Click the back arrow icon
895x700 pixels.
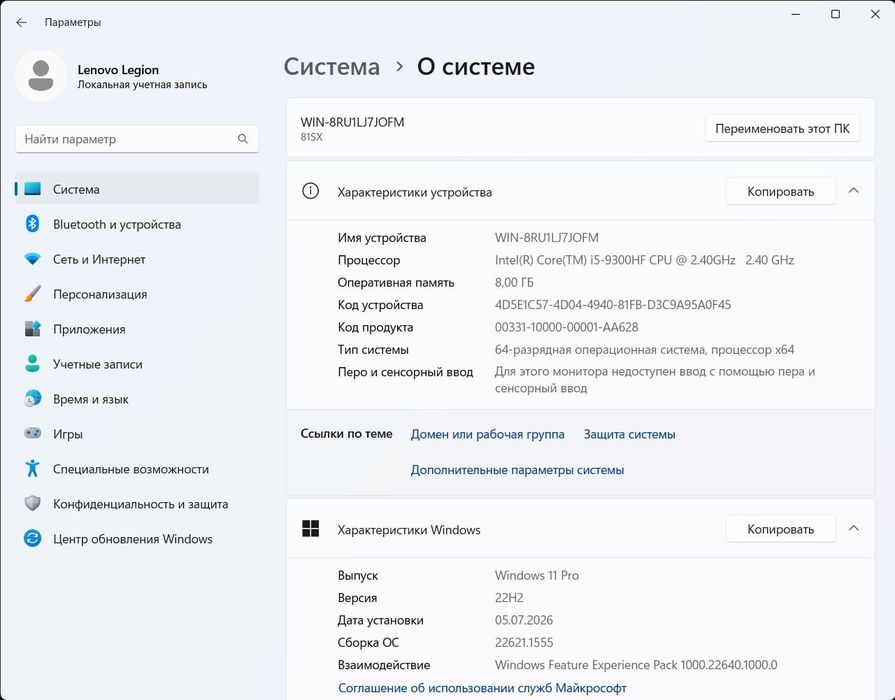pos(22,22)
